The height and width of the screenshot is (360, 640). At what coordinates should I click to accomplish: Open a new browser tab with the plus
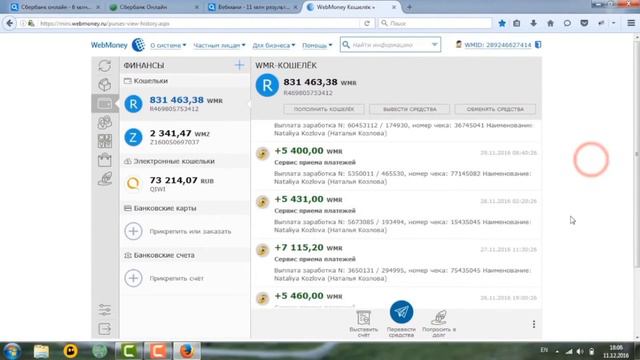tap(409, 7)
